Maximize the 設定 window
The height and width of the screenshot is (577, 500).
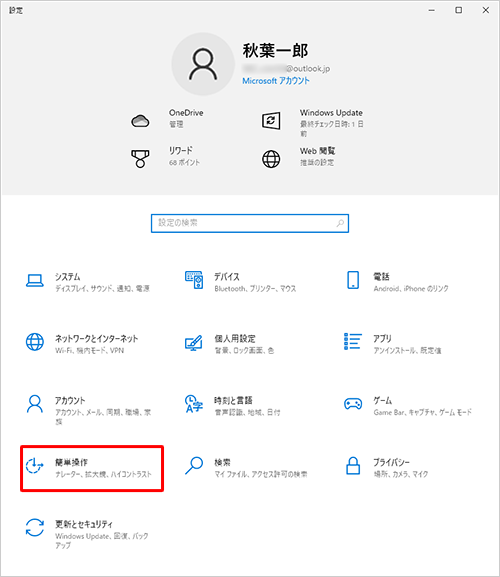(458, 10)
